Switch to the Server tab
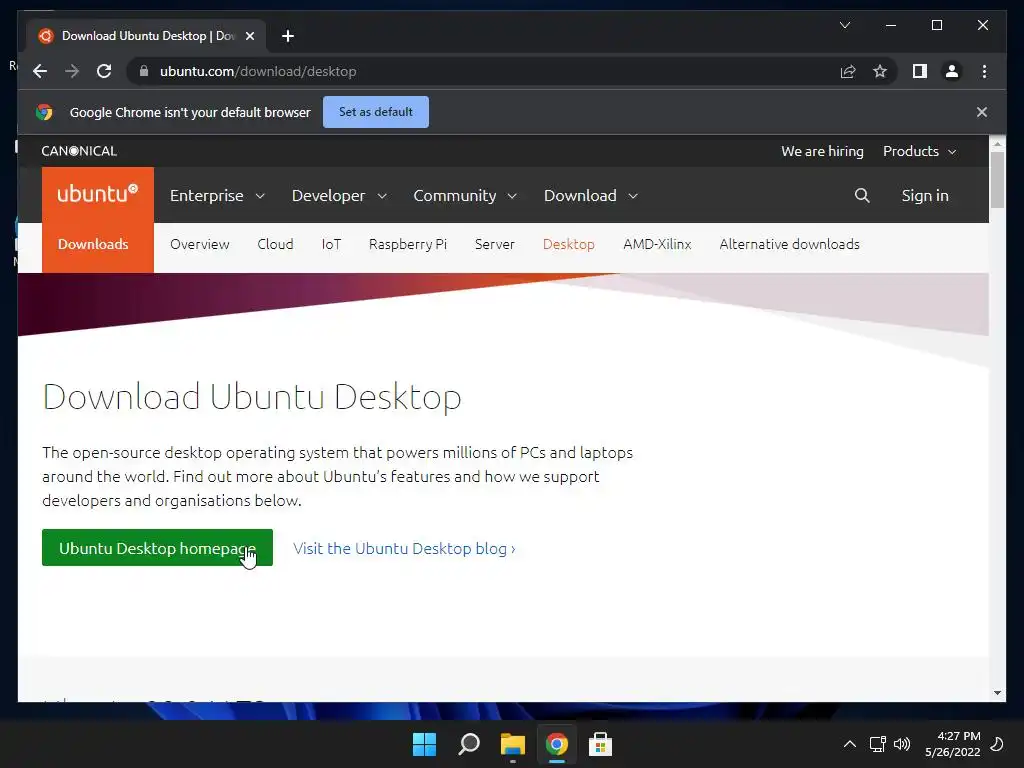The width and height of the screenshot is (1024, 768). coord(494,244)
